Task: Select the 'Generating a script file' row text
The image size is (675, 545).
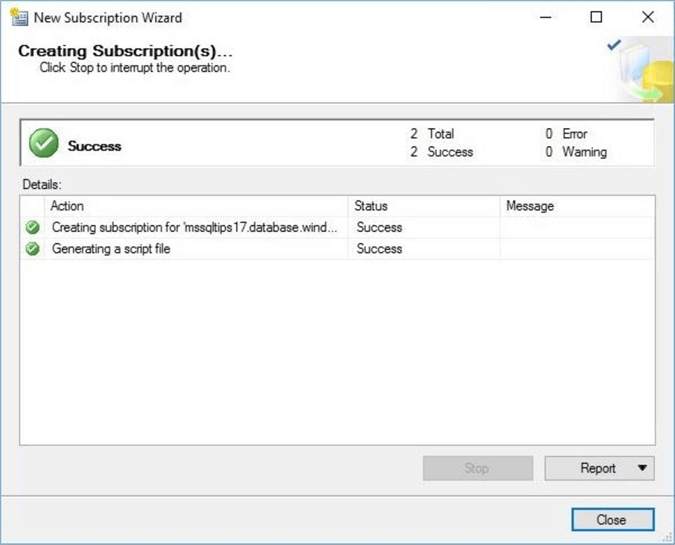Action: point(111,249)
